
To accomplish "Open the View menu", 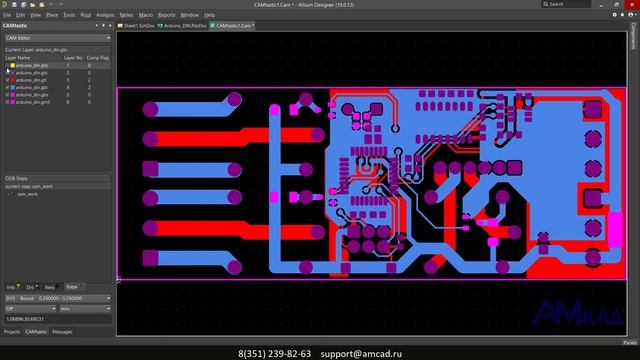I will pyautogui.click(x=36, y=15).
